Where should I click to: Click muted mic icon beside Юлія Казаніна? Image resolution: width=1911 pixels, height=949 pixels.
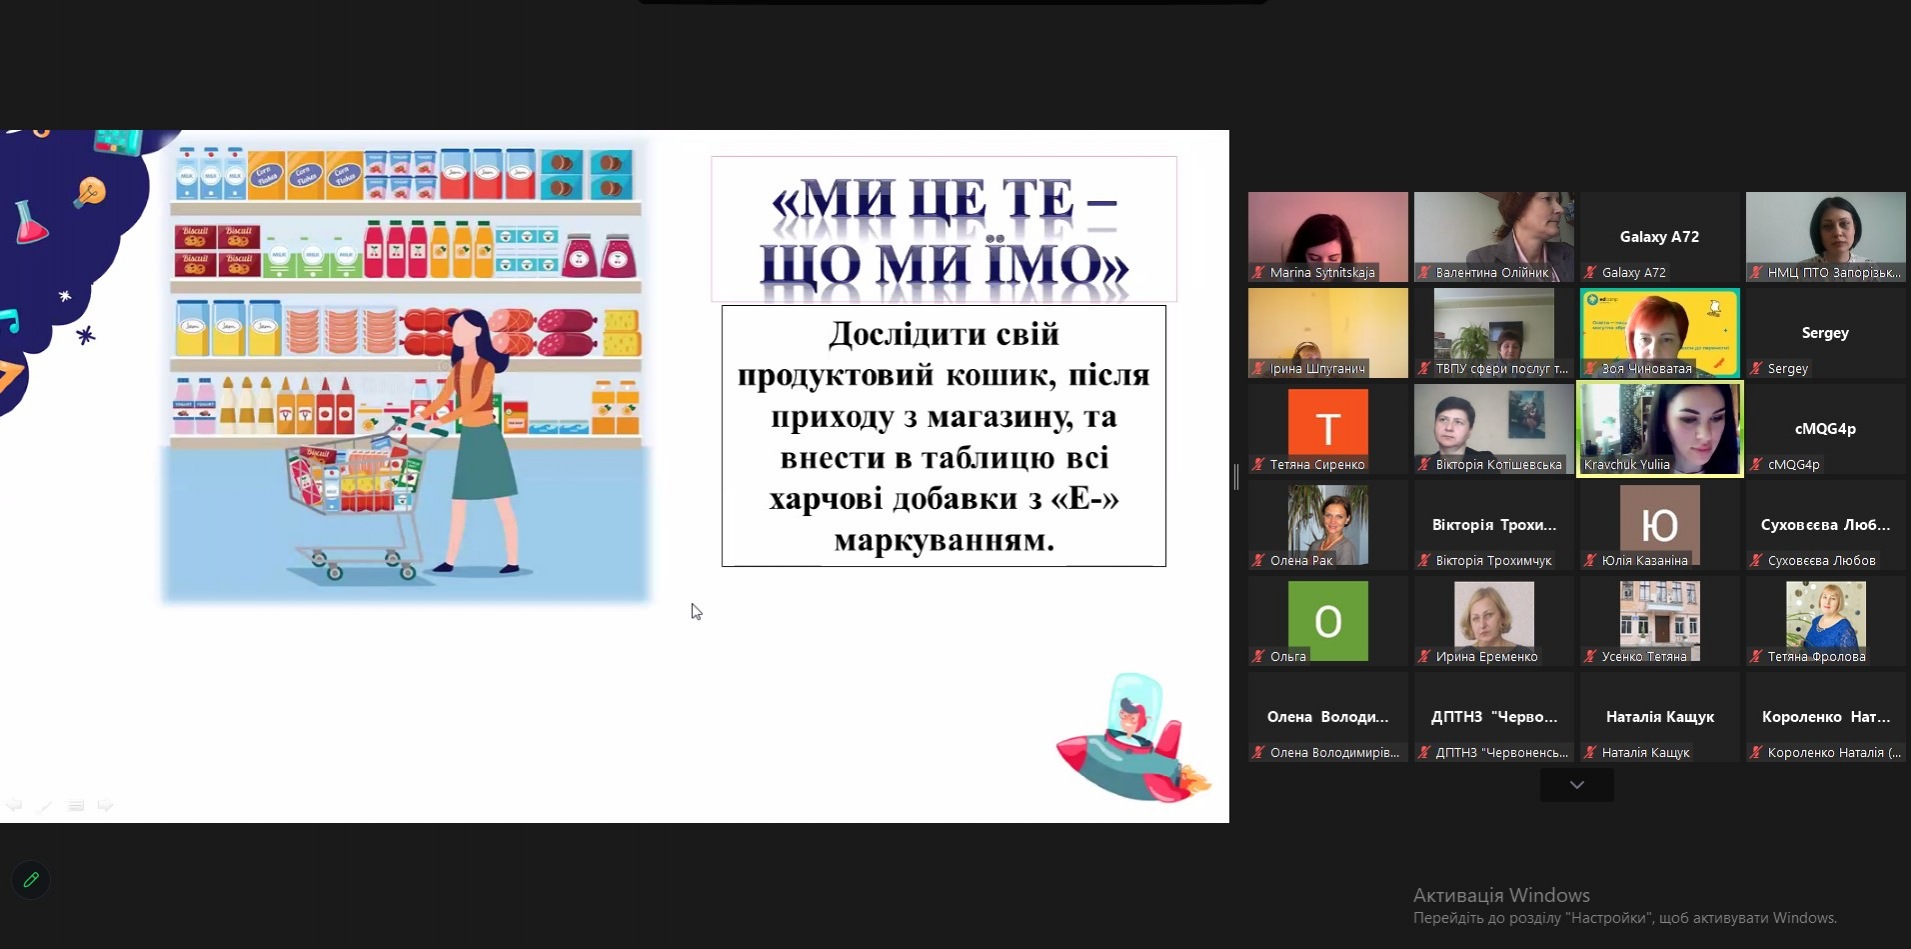point(1590,561)
